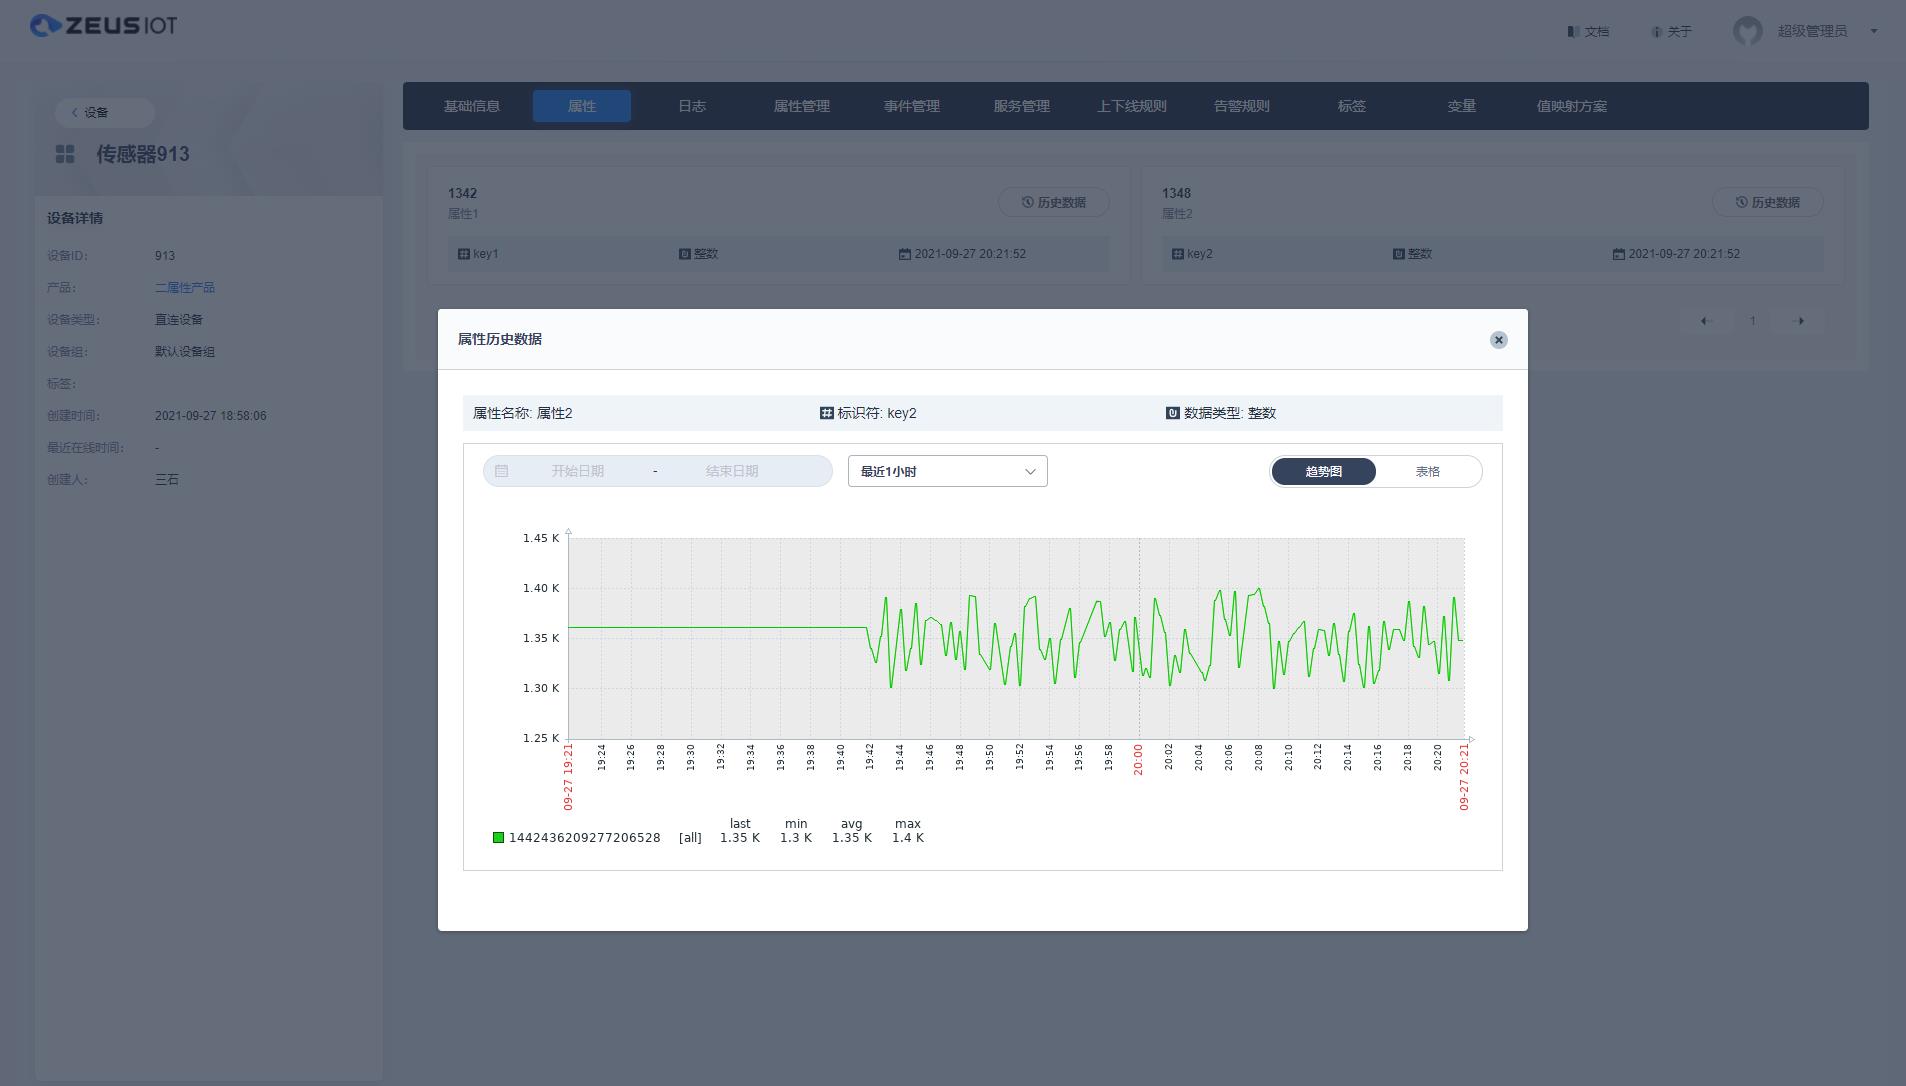This screenshot has width=1906, height=1086.
Task: Click the ZEUS IOT logo
Action: point(104,25)
